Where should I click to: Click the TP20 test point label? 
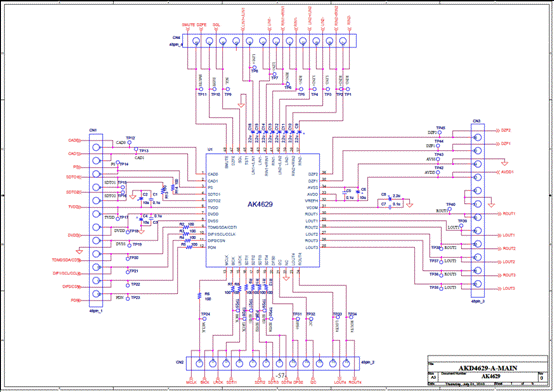coord(134,258)
